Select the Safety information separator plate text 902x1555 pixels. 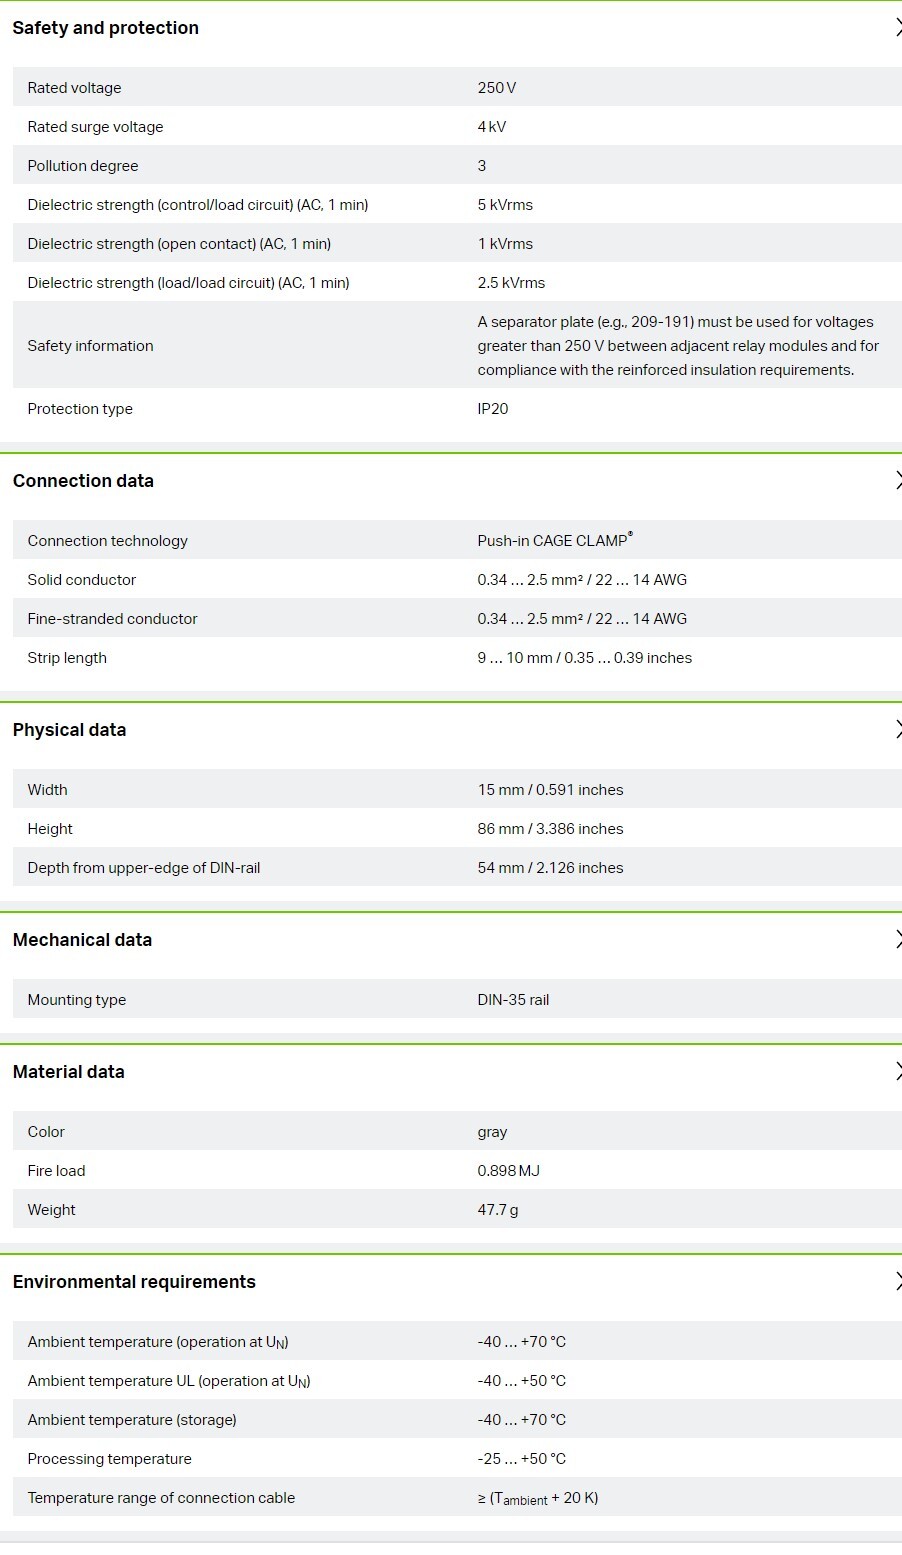[x=678, y=346]
